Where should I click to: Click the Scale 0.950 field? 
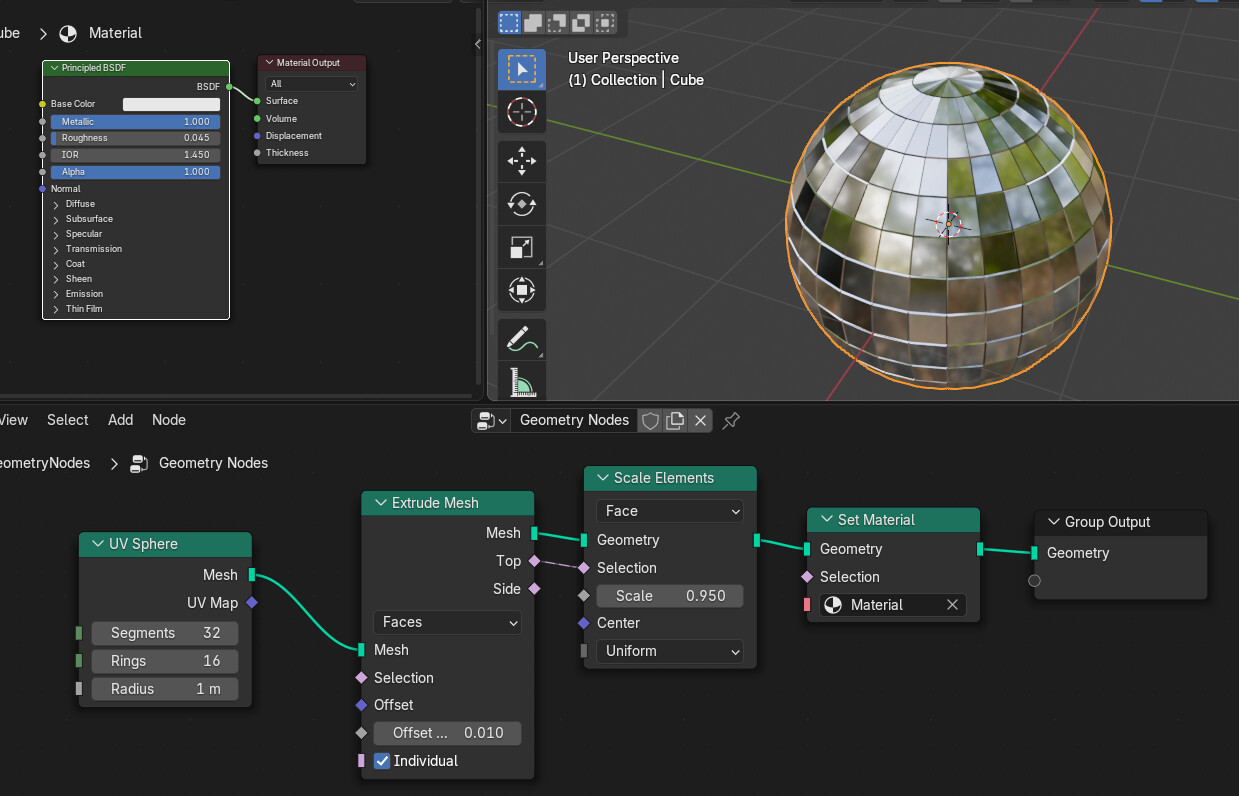click(x=670, y=596)
